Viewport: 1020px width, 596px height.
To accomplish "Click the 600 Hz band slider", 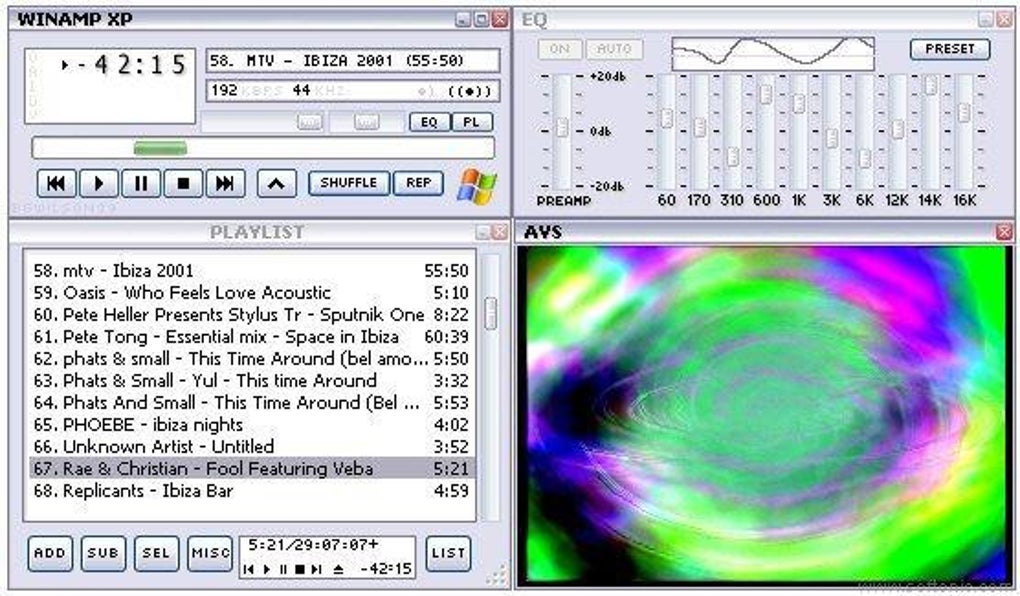I will [766, 94].
